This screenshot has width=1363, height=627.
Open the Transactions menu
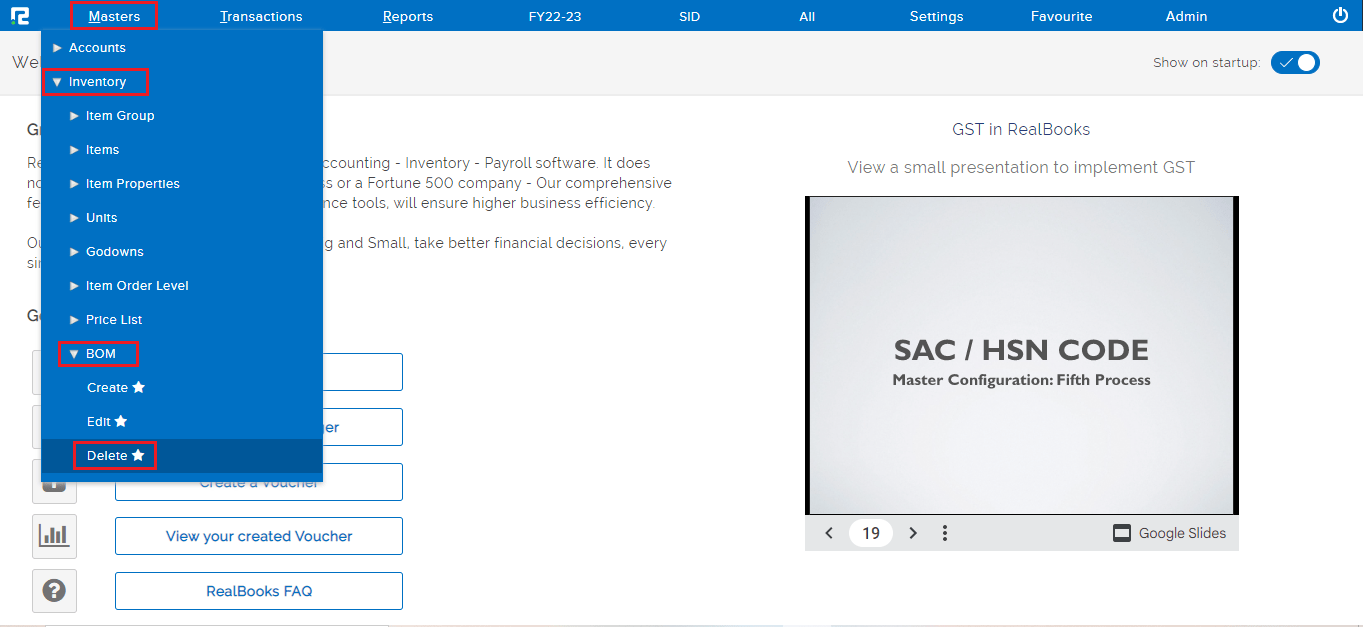tap(261, 16)
